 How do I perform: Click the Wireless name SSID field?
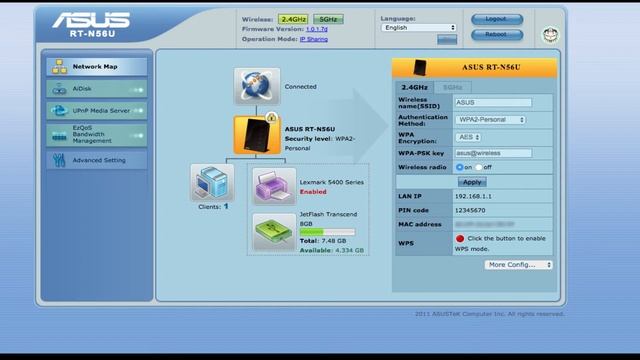tap(493, 102)
